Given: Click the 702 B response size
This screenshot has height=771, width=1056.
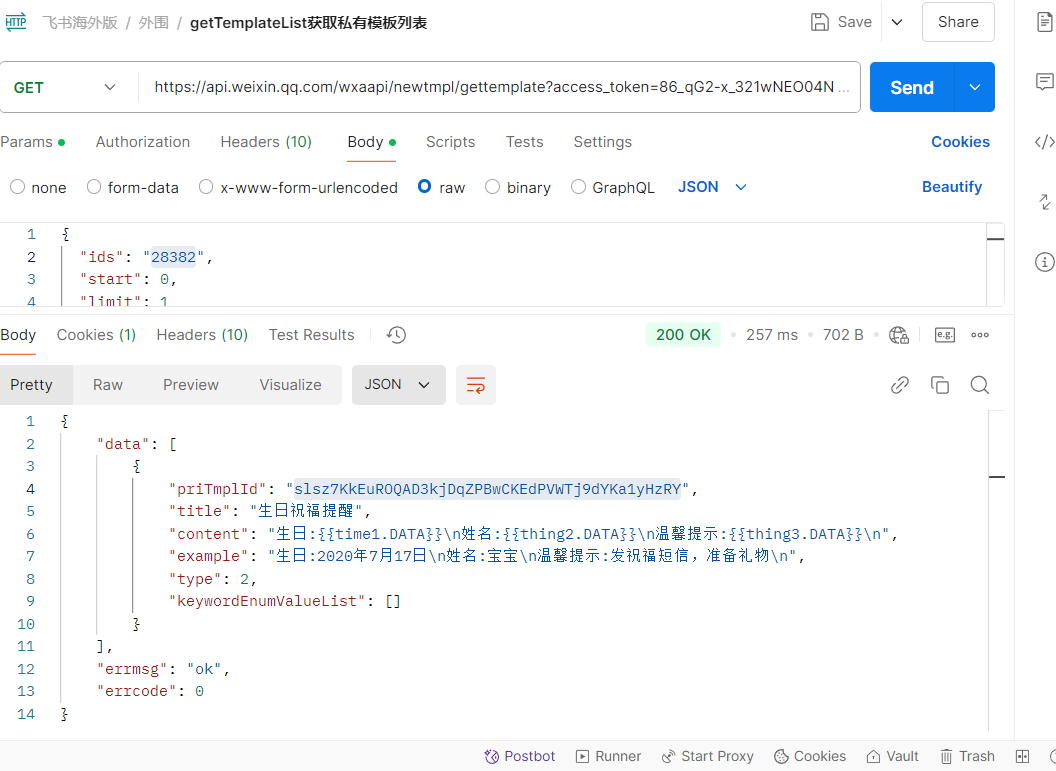Looking at the screenshot, I should (843, 335).
